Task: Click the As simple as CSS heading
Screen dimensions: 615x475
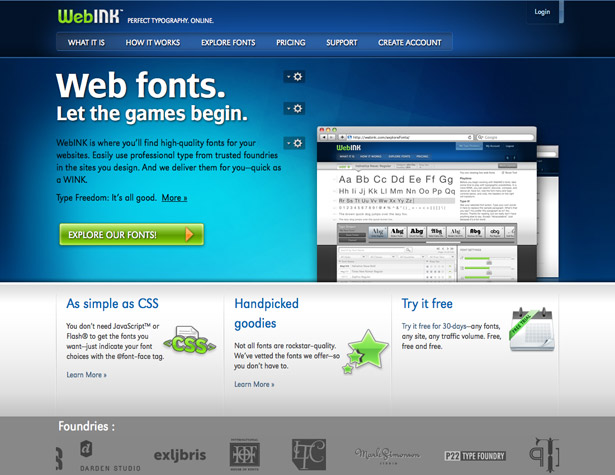Action: click(x=112, y=304)
